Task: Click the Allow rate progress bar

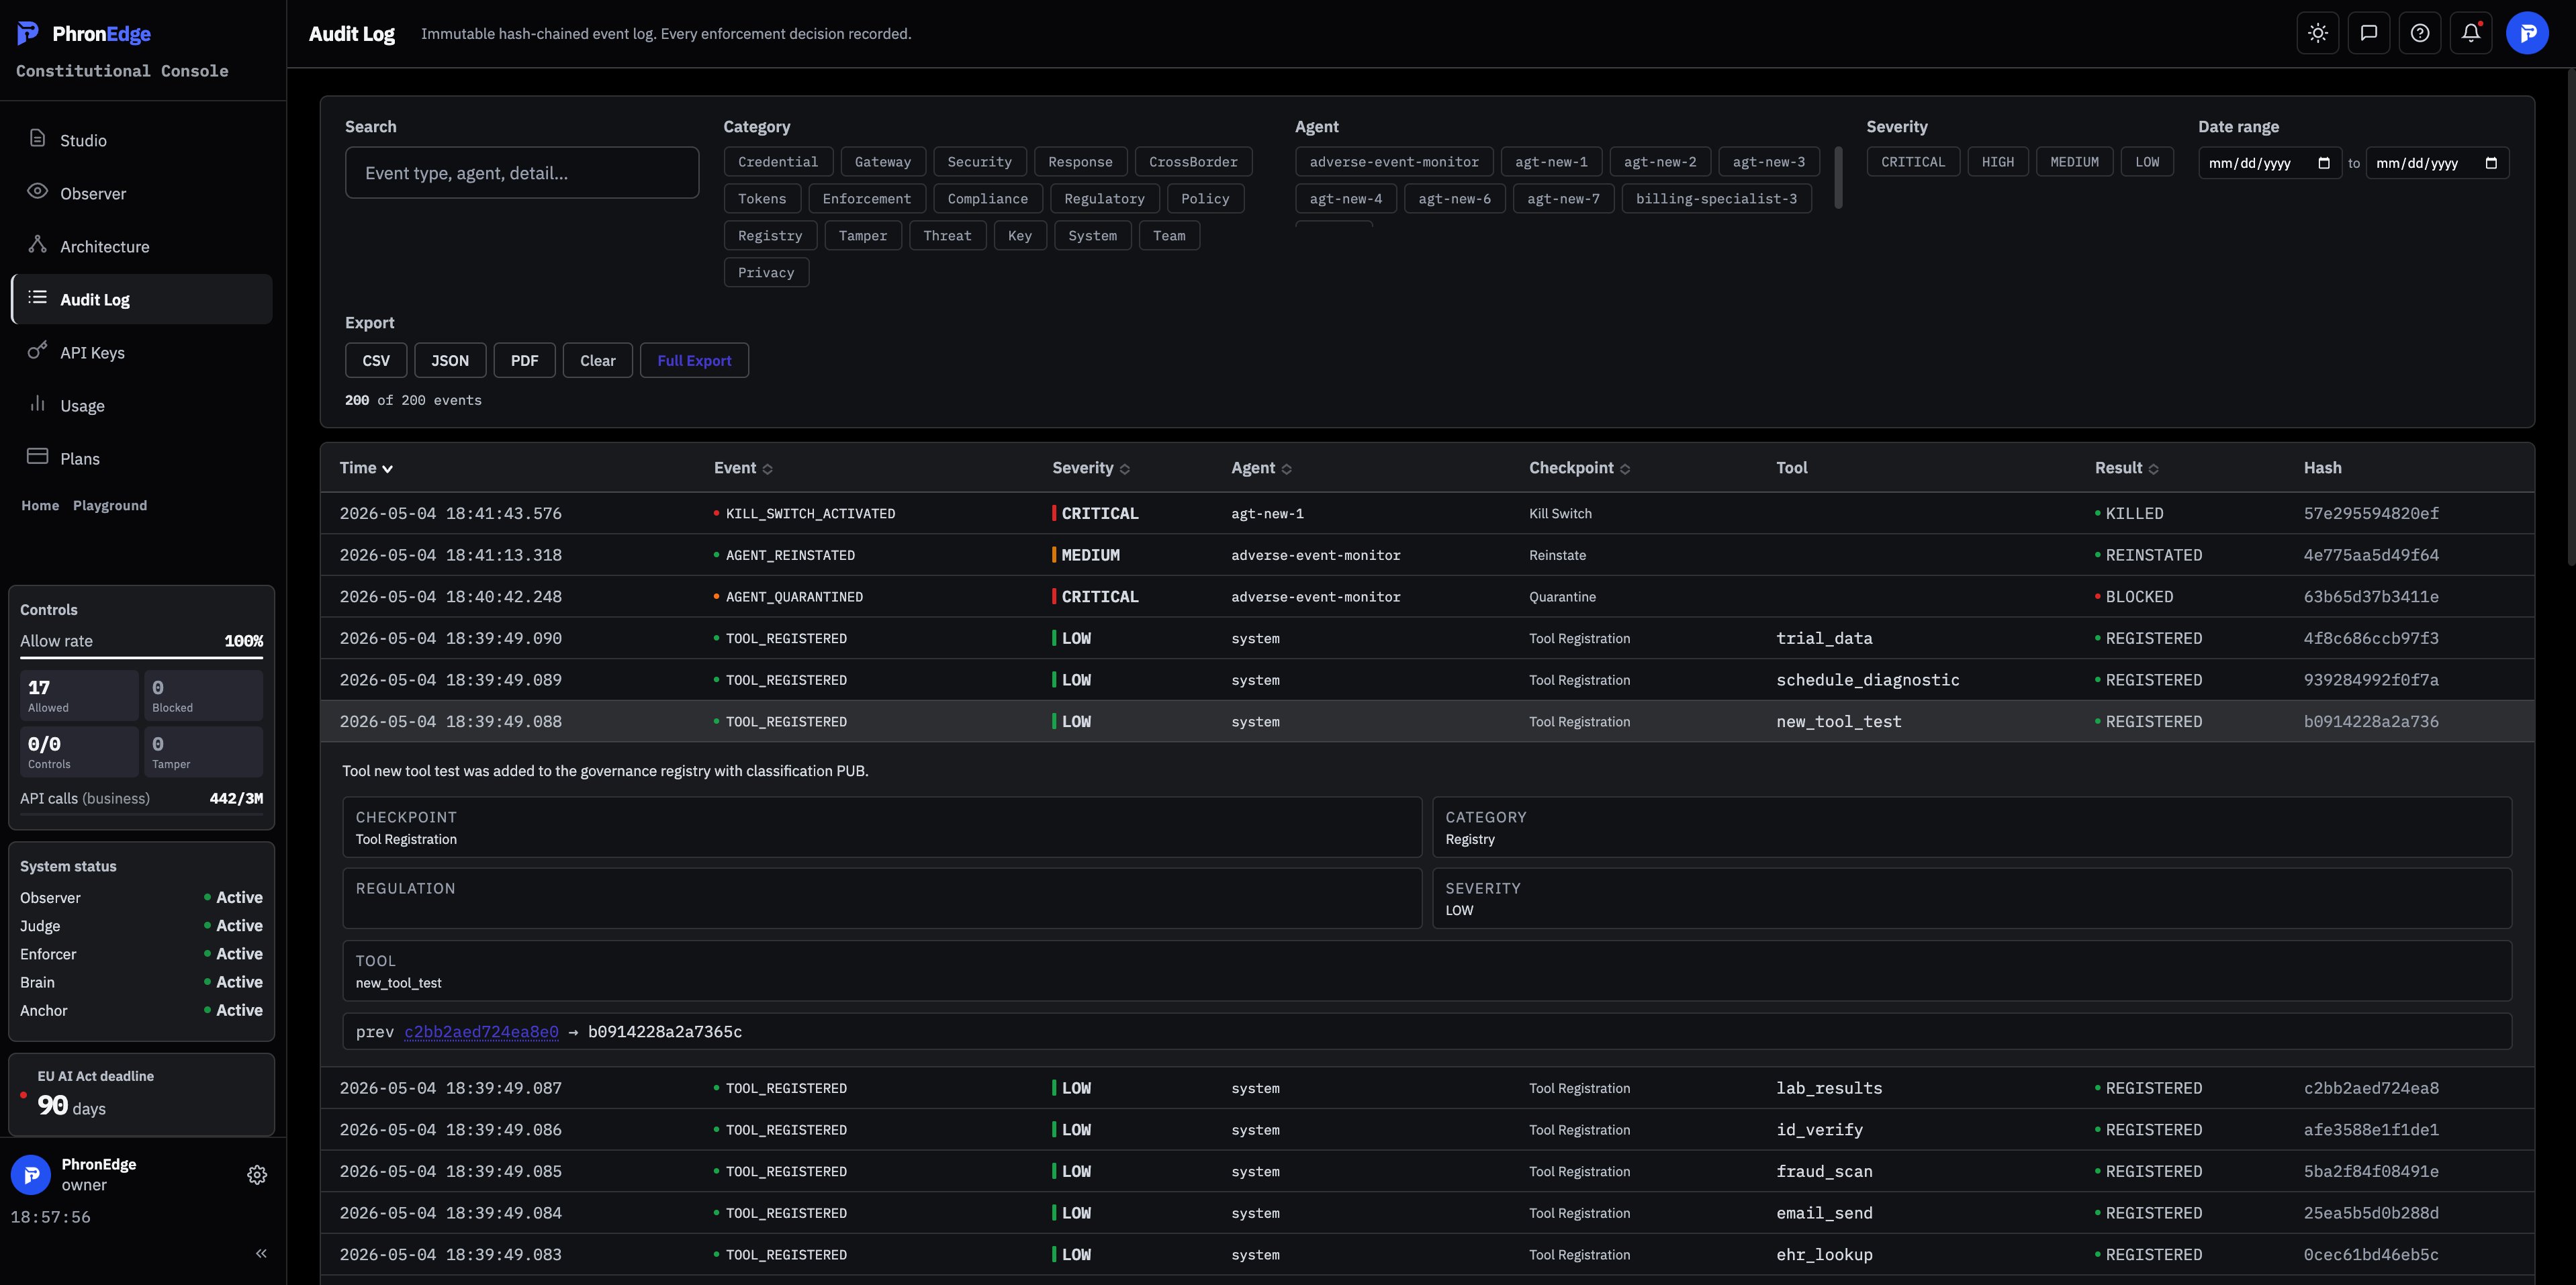Action: [141, 657]
